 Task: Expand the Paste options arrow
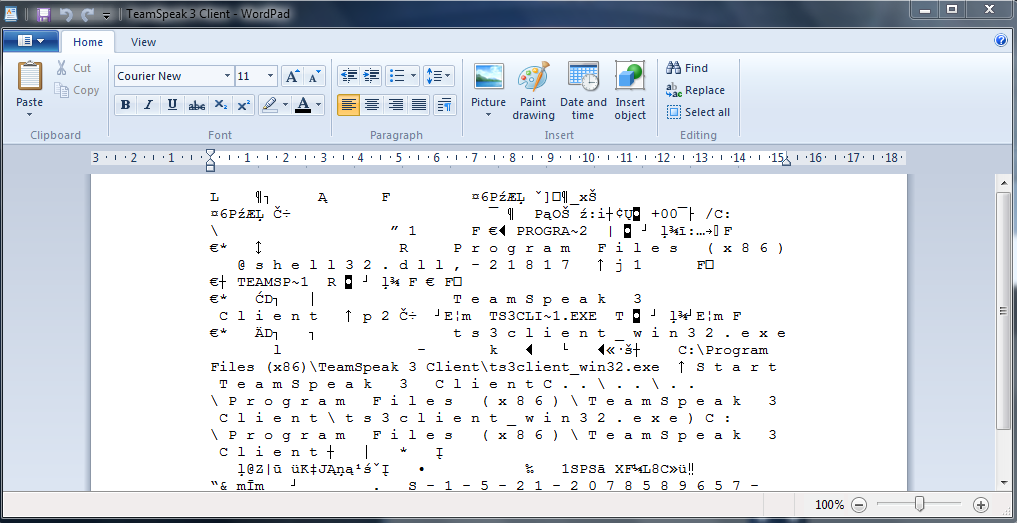pos(30,115)
